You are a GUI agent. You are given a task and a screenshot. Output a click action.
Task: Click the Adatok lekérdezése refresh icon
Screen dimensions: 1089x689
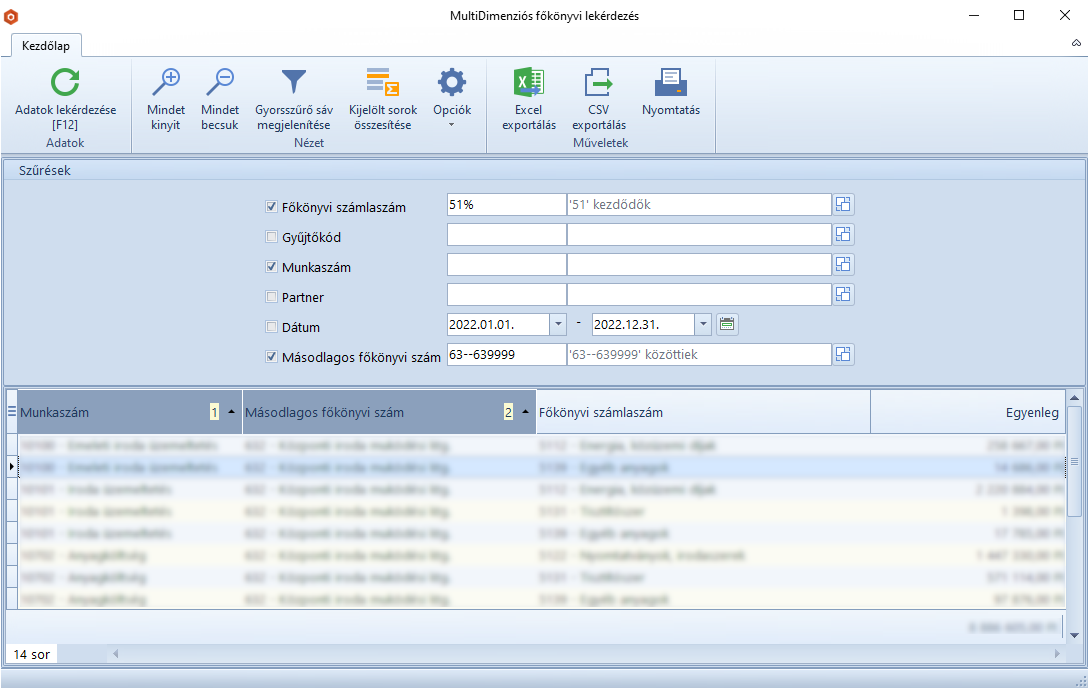(65, 84)
